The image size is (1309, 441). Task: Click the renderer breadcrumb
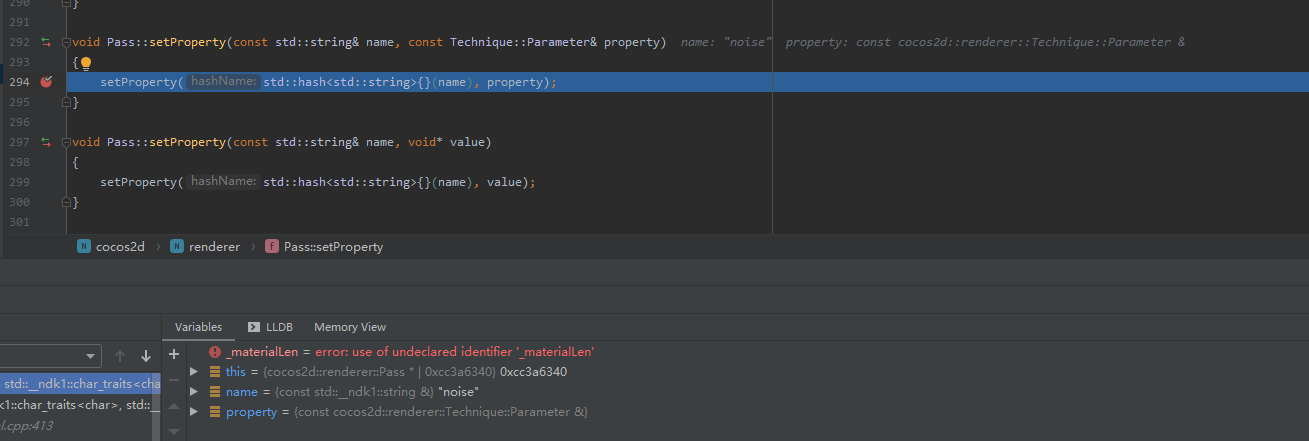coord(205,247)
